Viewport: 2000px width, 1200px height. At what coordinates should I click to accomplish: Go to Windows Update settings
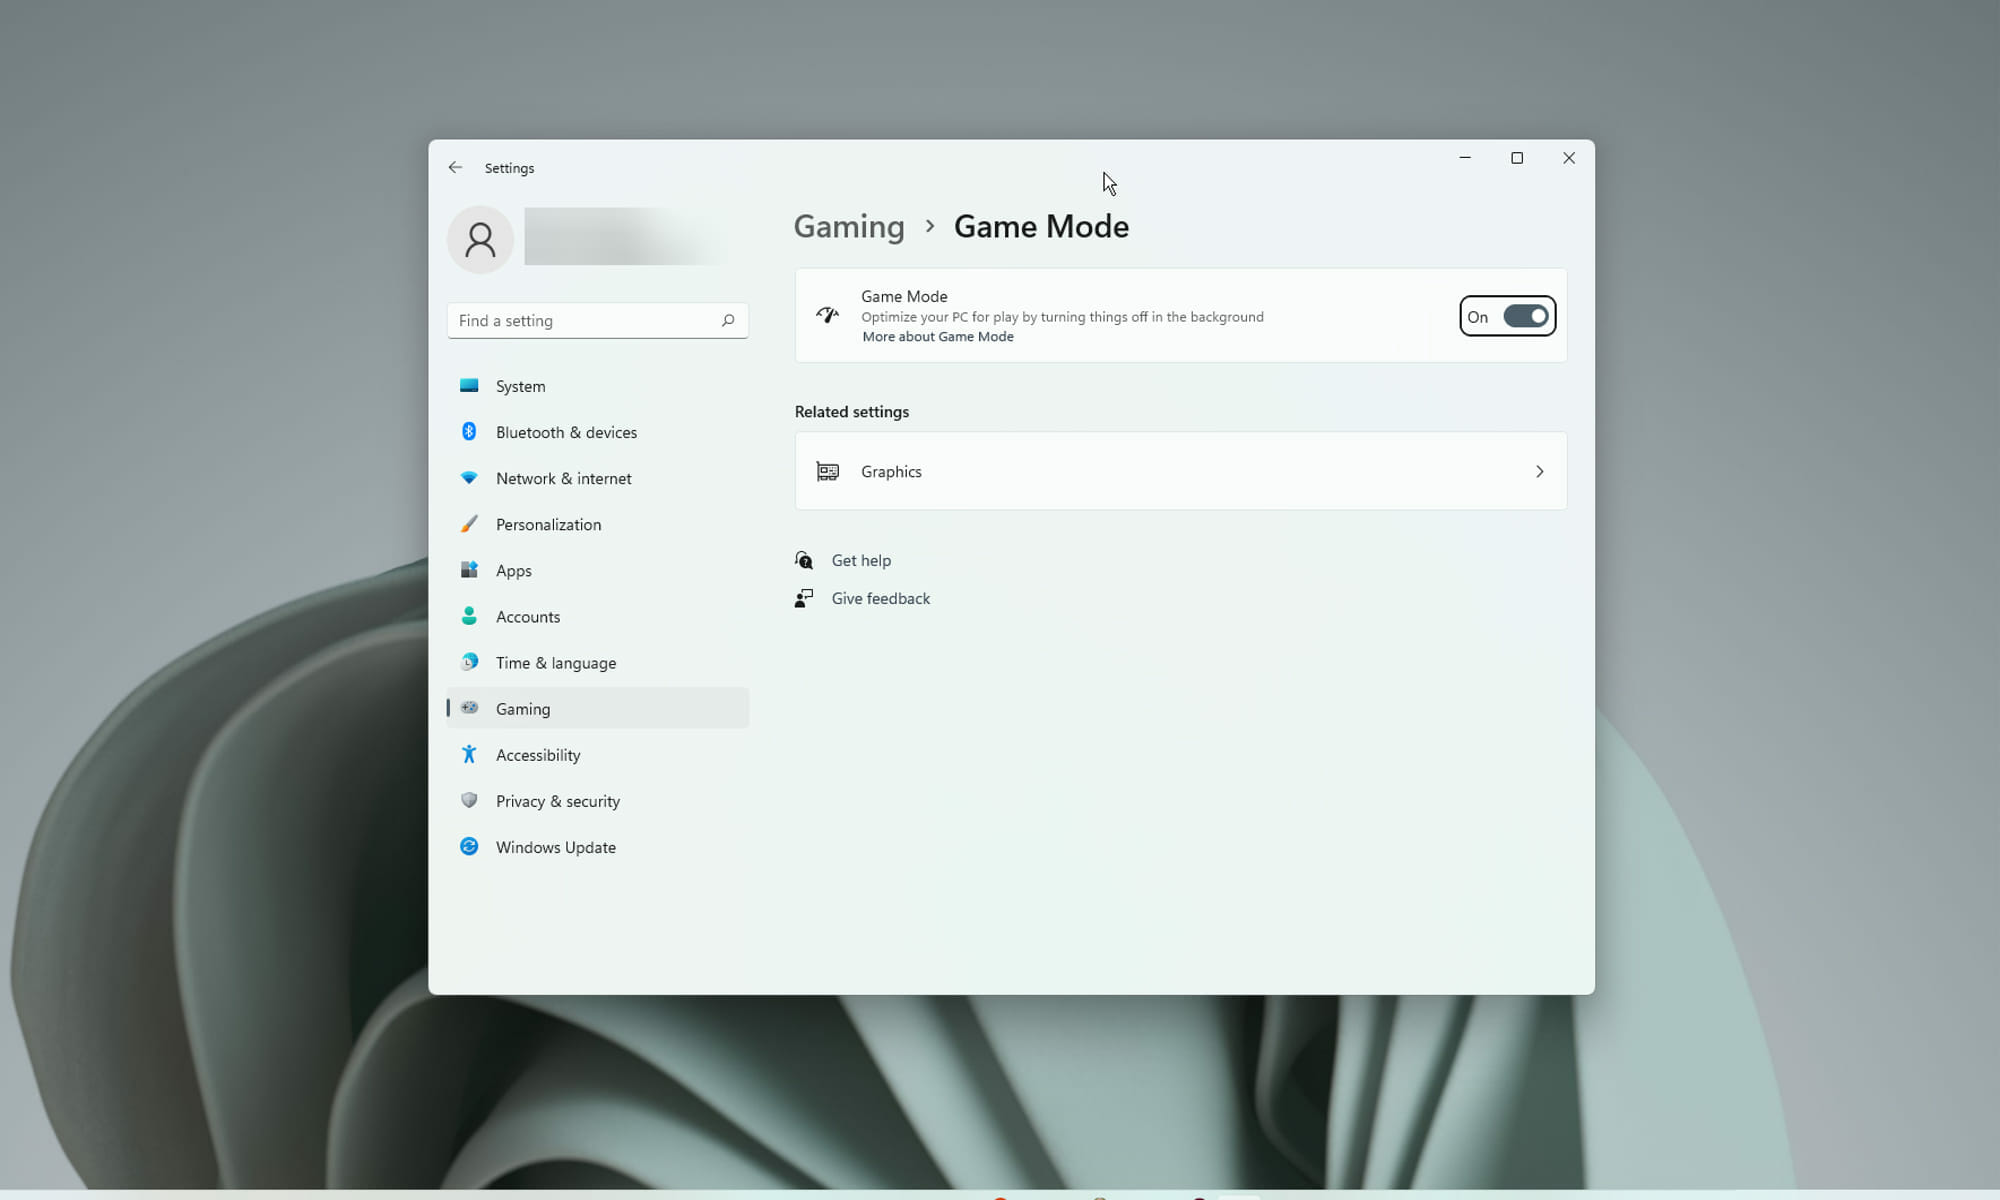(x=598, y=846)
